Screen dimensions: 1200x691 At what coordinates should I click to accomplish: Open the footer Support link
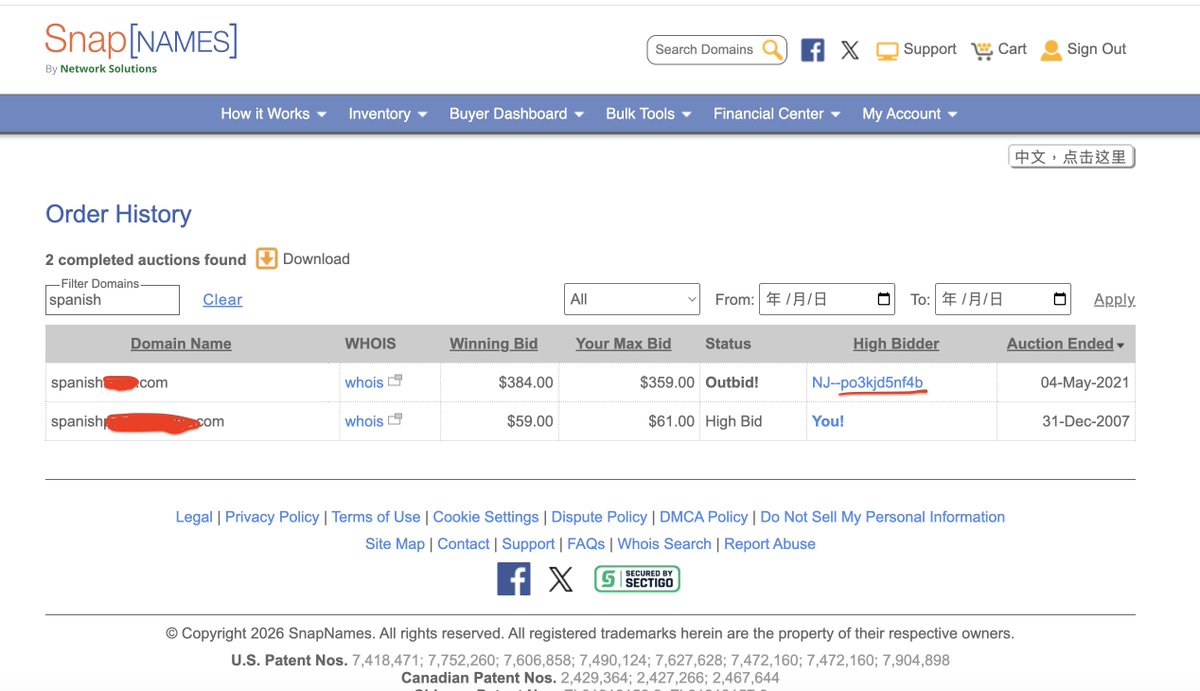coord(528,544)
